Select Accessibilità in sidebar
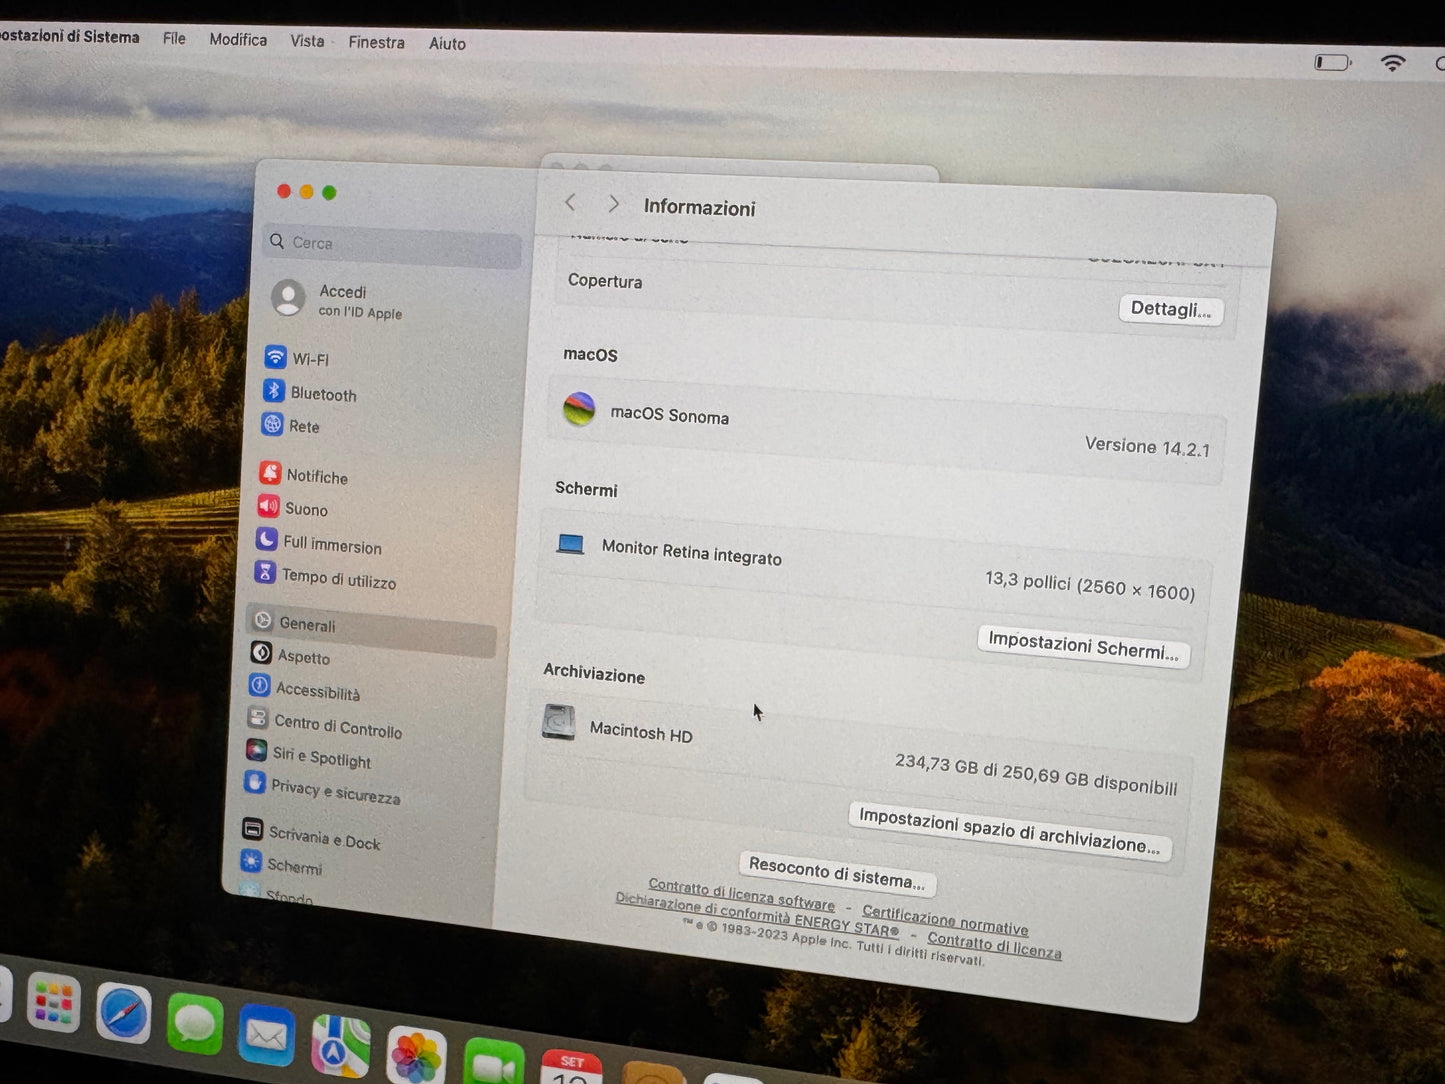Screen dimensions: 1445x1084 pyautogui.click(x=317, y=691)
